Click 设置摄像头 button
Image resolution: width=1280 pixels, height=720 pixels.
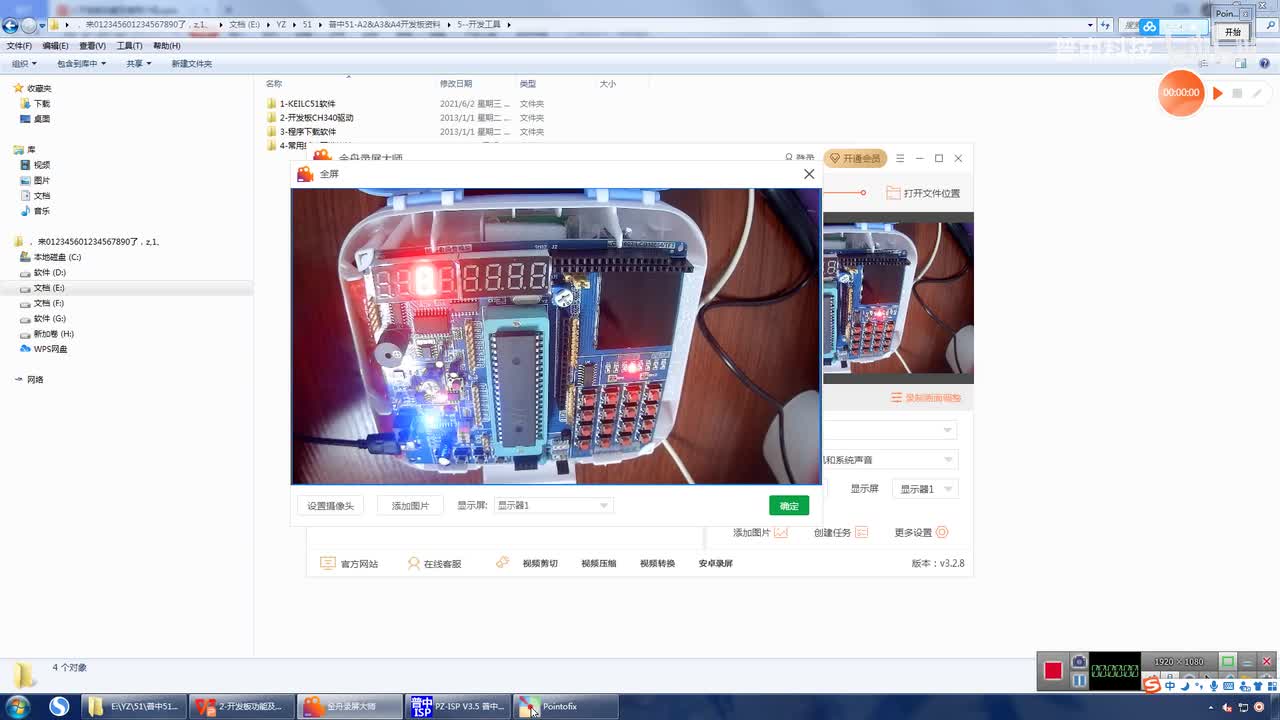[331, 506]
